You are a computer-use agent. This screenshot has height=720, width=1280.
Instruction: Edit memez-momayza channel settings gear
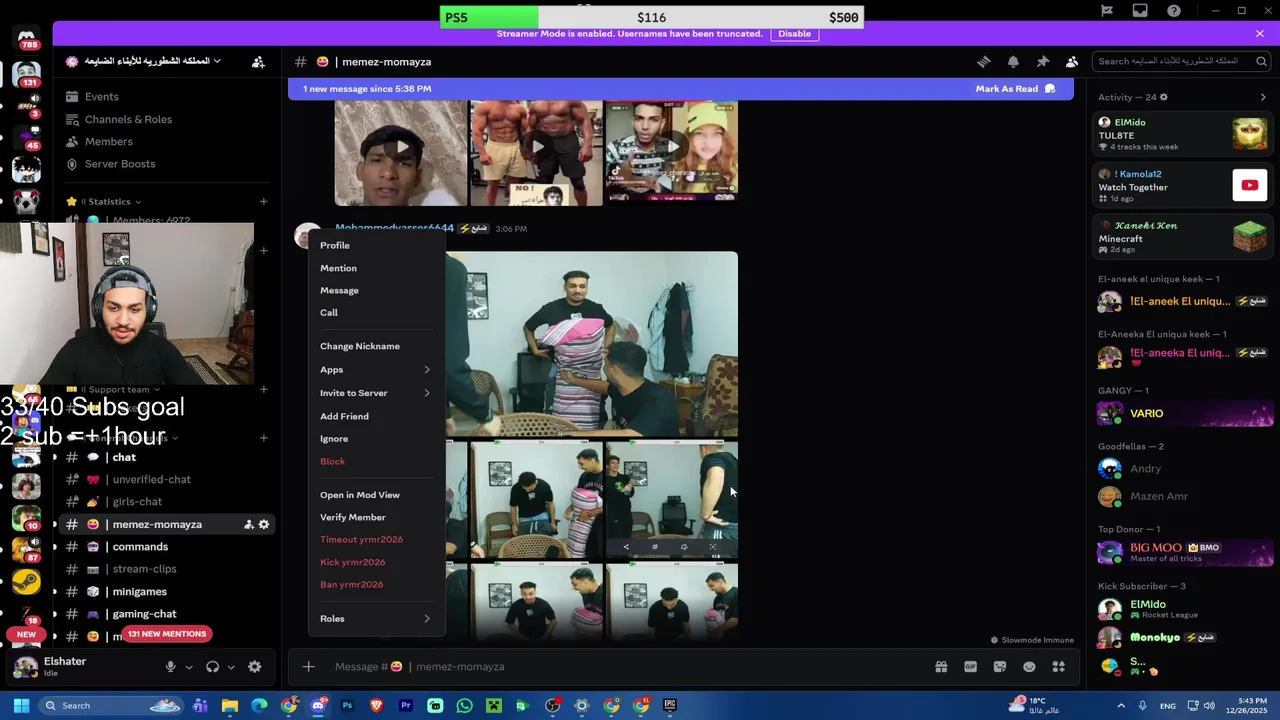click(x=264, y=524)
